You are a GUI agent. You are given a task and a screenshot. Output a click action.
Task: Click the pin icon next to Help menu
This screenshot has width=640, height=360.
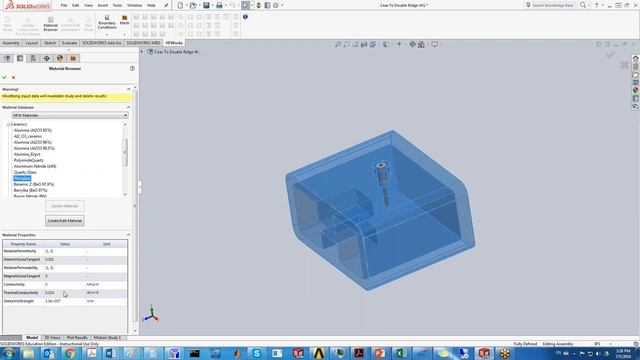click(166, 5)
